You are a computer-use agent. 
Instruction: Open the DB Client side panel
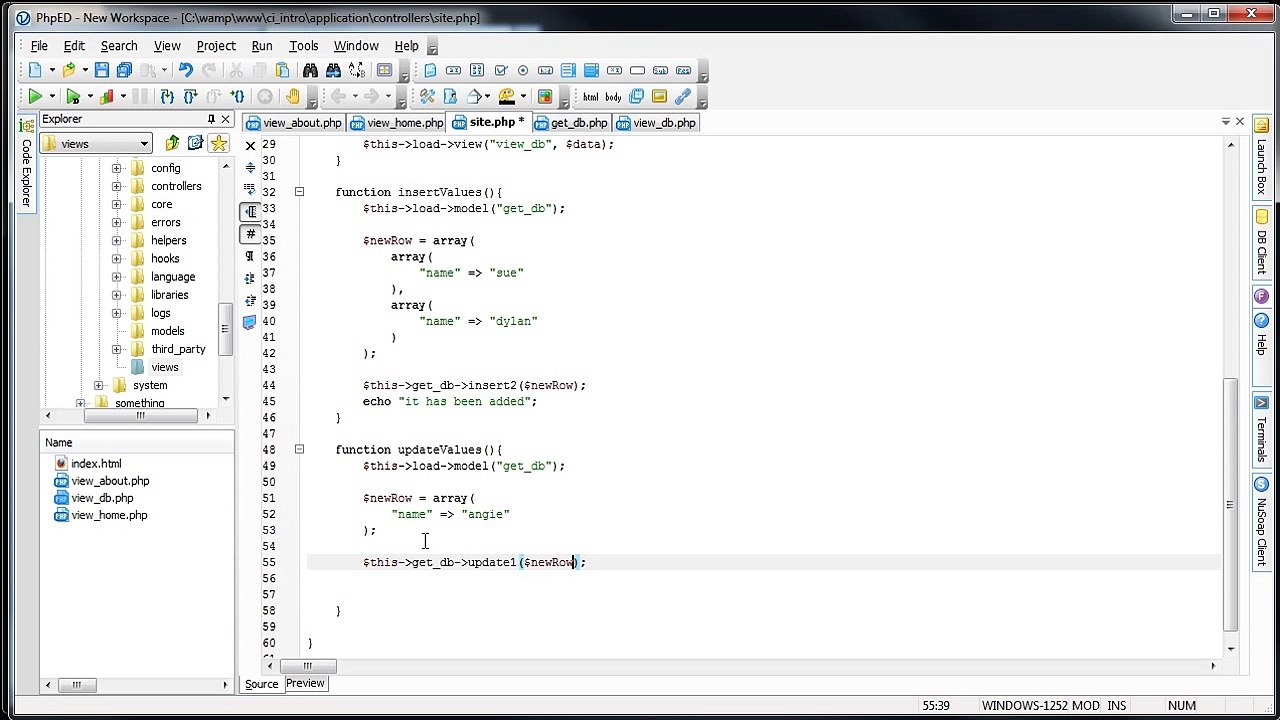click(x=1261, y=245)
